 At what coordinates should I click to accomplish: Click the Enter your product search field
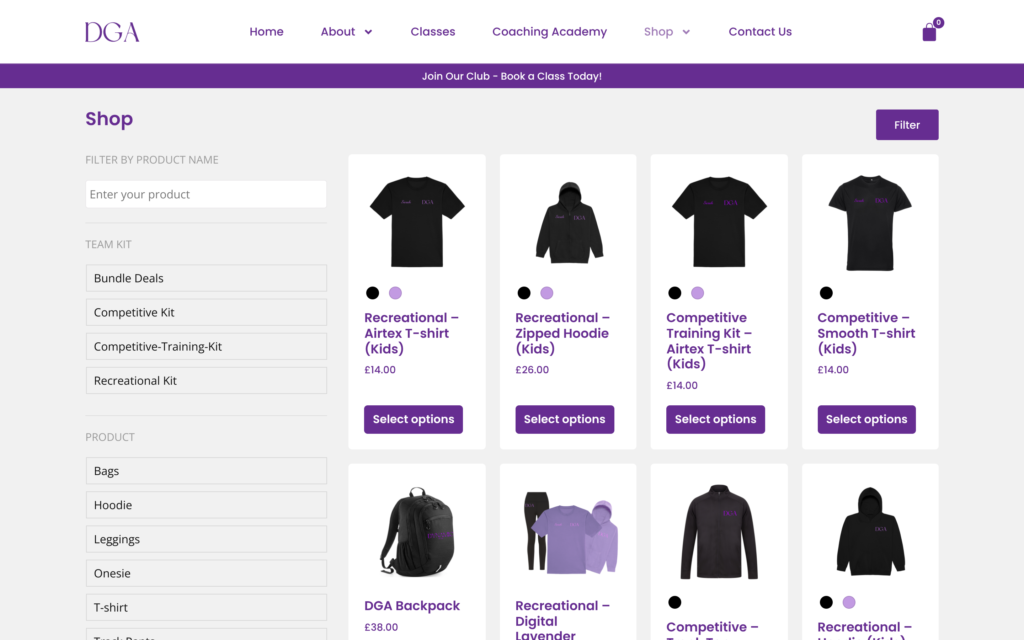click(x=206, y=194)
